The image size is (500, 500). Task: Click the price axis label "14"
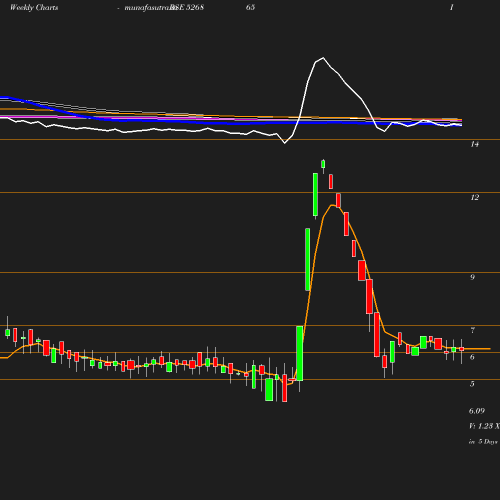[474, 144]
